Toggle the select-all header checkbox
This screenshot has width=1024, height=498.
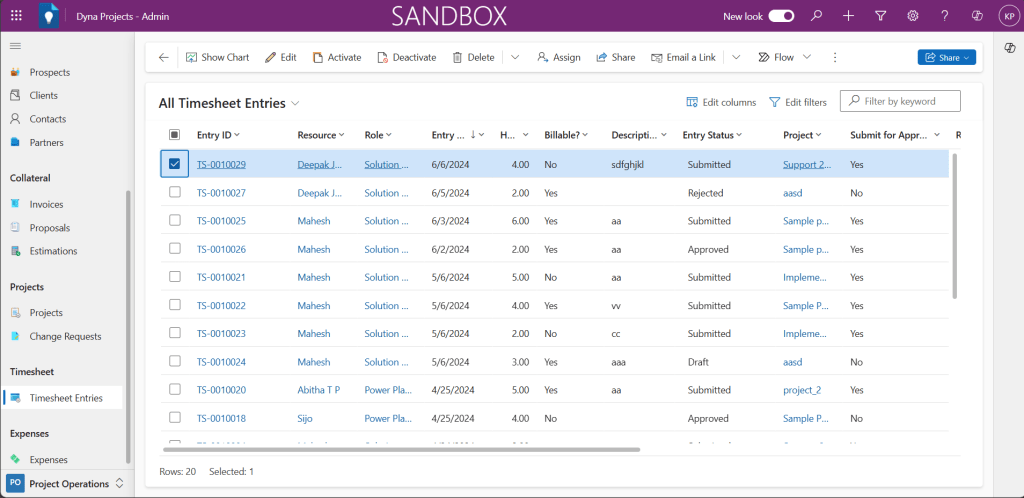pos(175,135)
